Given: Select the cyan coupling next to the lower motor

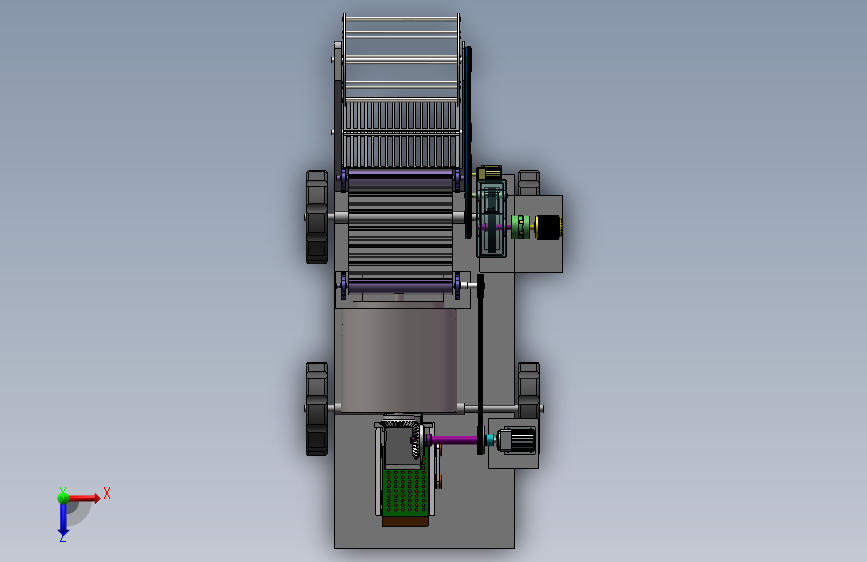Looking at the screenshot, I should 490,440.
